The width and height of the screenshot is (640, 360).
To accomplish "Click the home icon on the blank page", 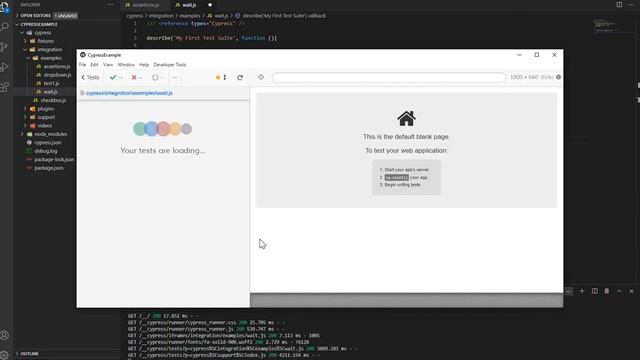I will click(x=406, y=118).
